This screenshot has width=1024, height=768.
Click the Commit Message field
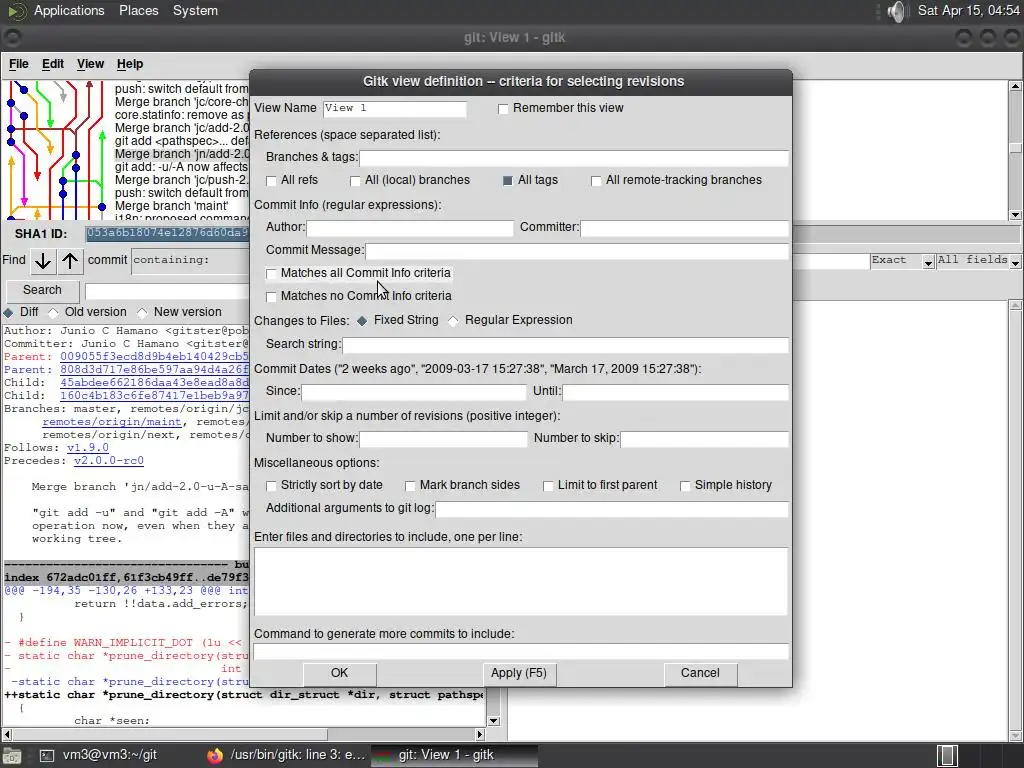(x=577, y=251)
